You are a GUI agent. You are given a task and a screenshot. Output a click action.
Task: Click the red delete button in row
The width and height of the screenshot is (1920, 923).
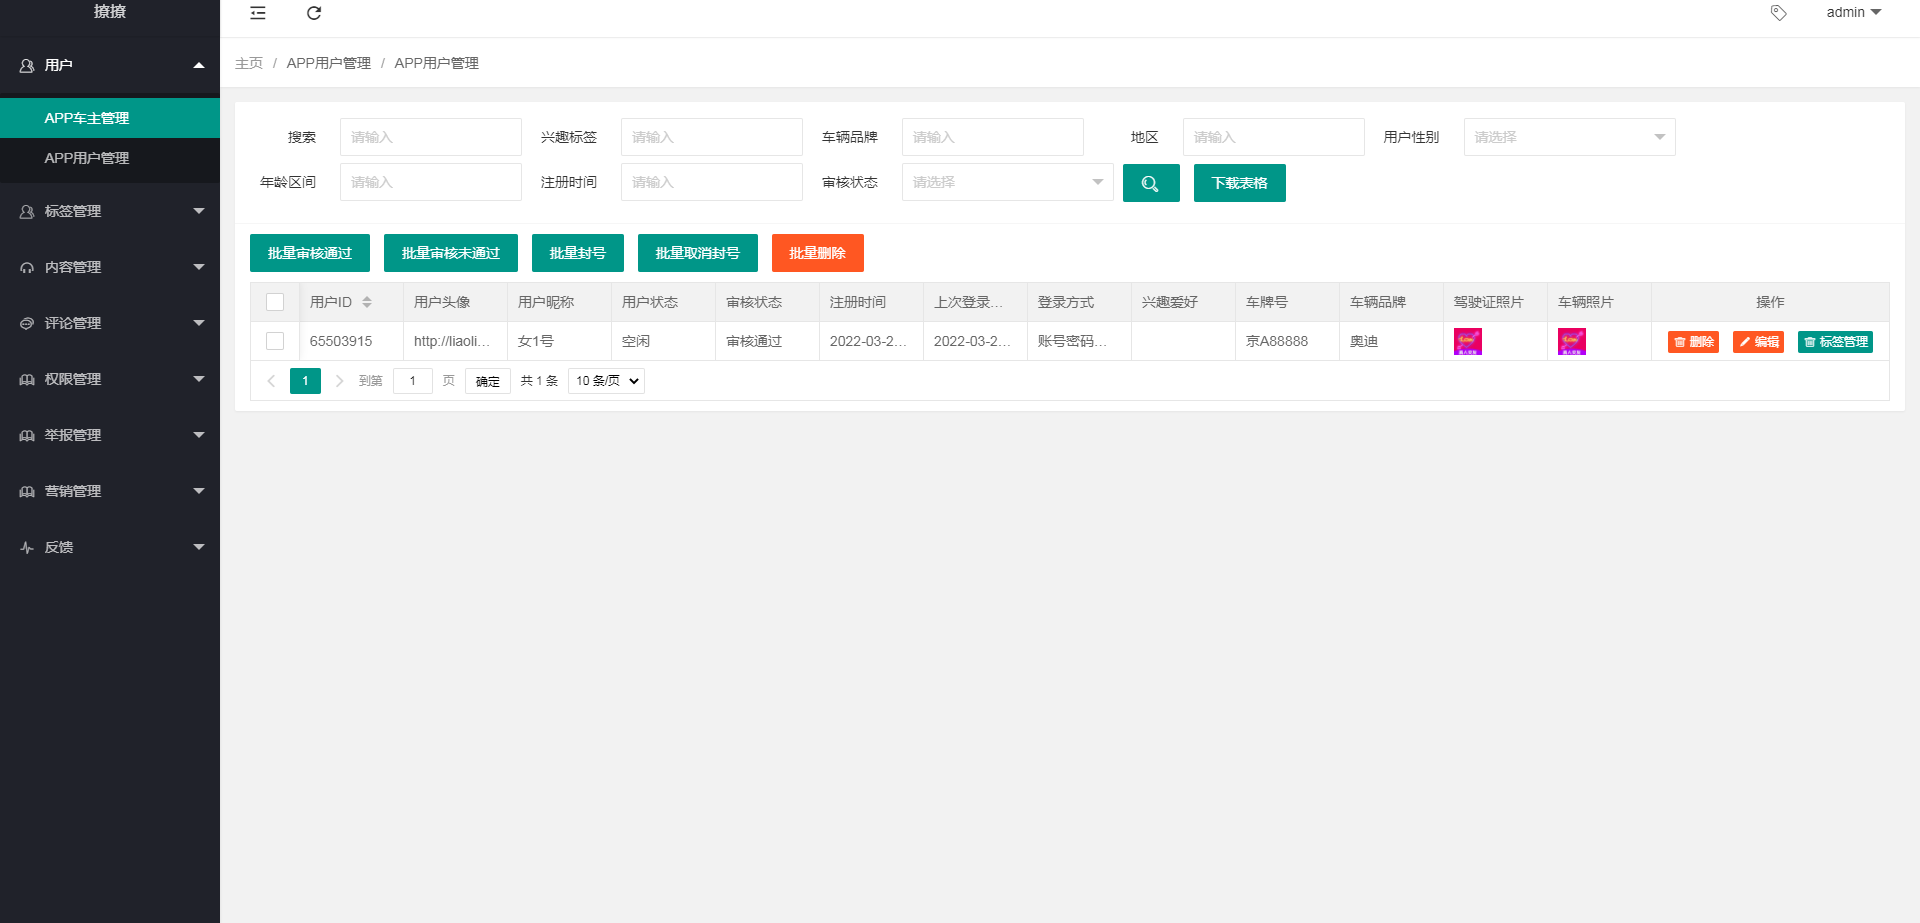pos(1692,342)
